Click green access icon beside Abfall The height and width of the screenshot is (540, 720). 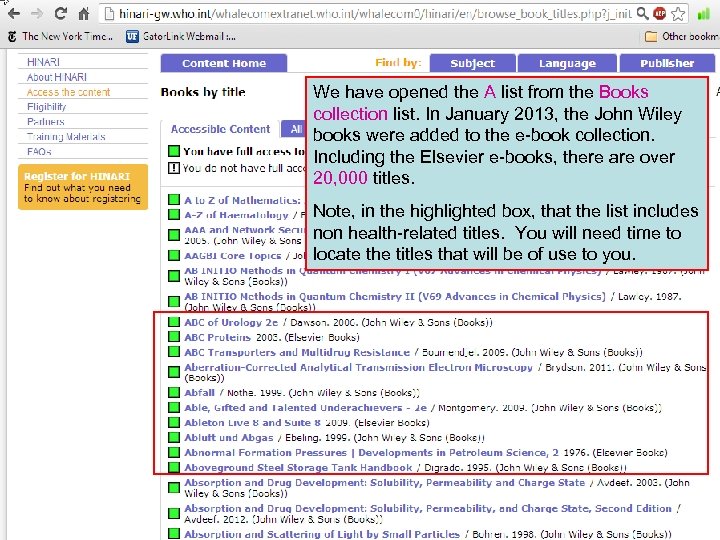174,392
